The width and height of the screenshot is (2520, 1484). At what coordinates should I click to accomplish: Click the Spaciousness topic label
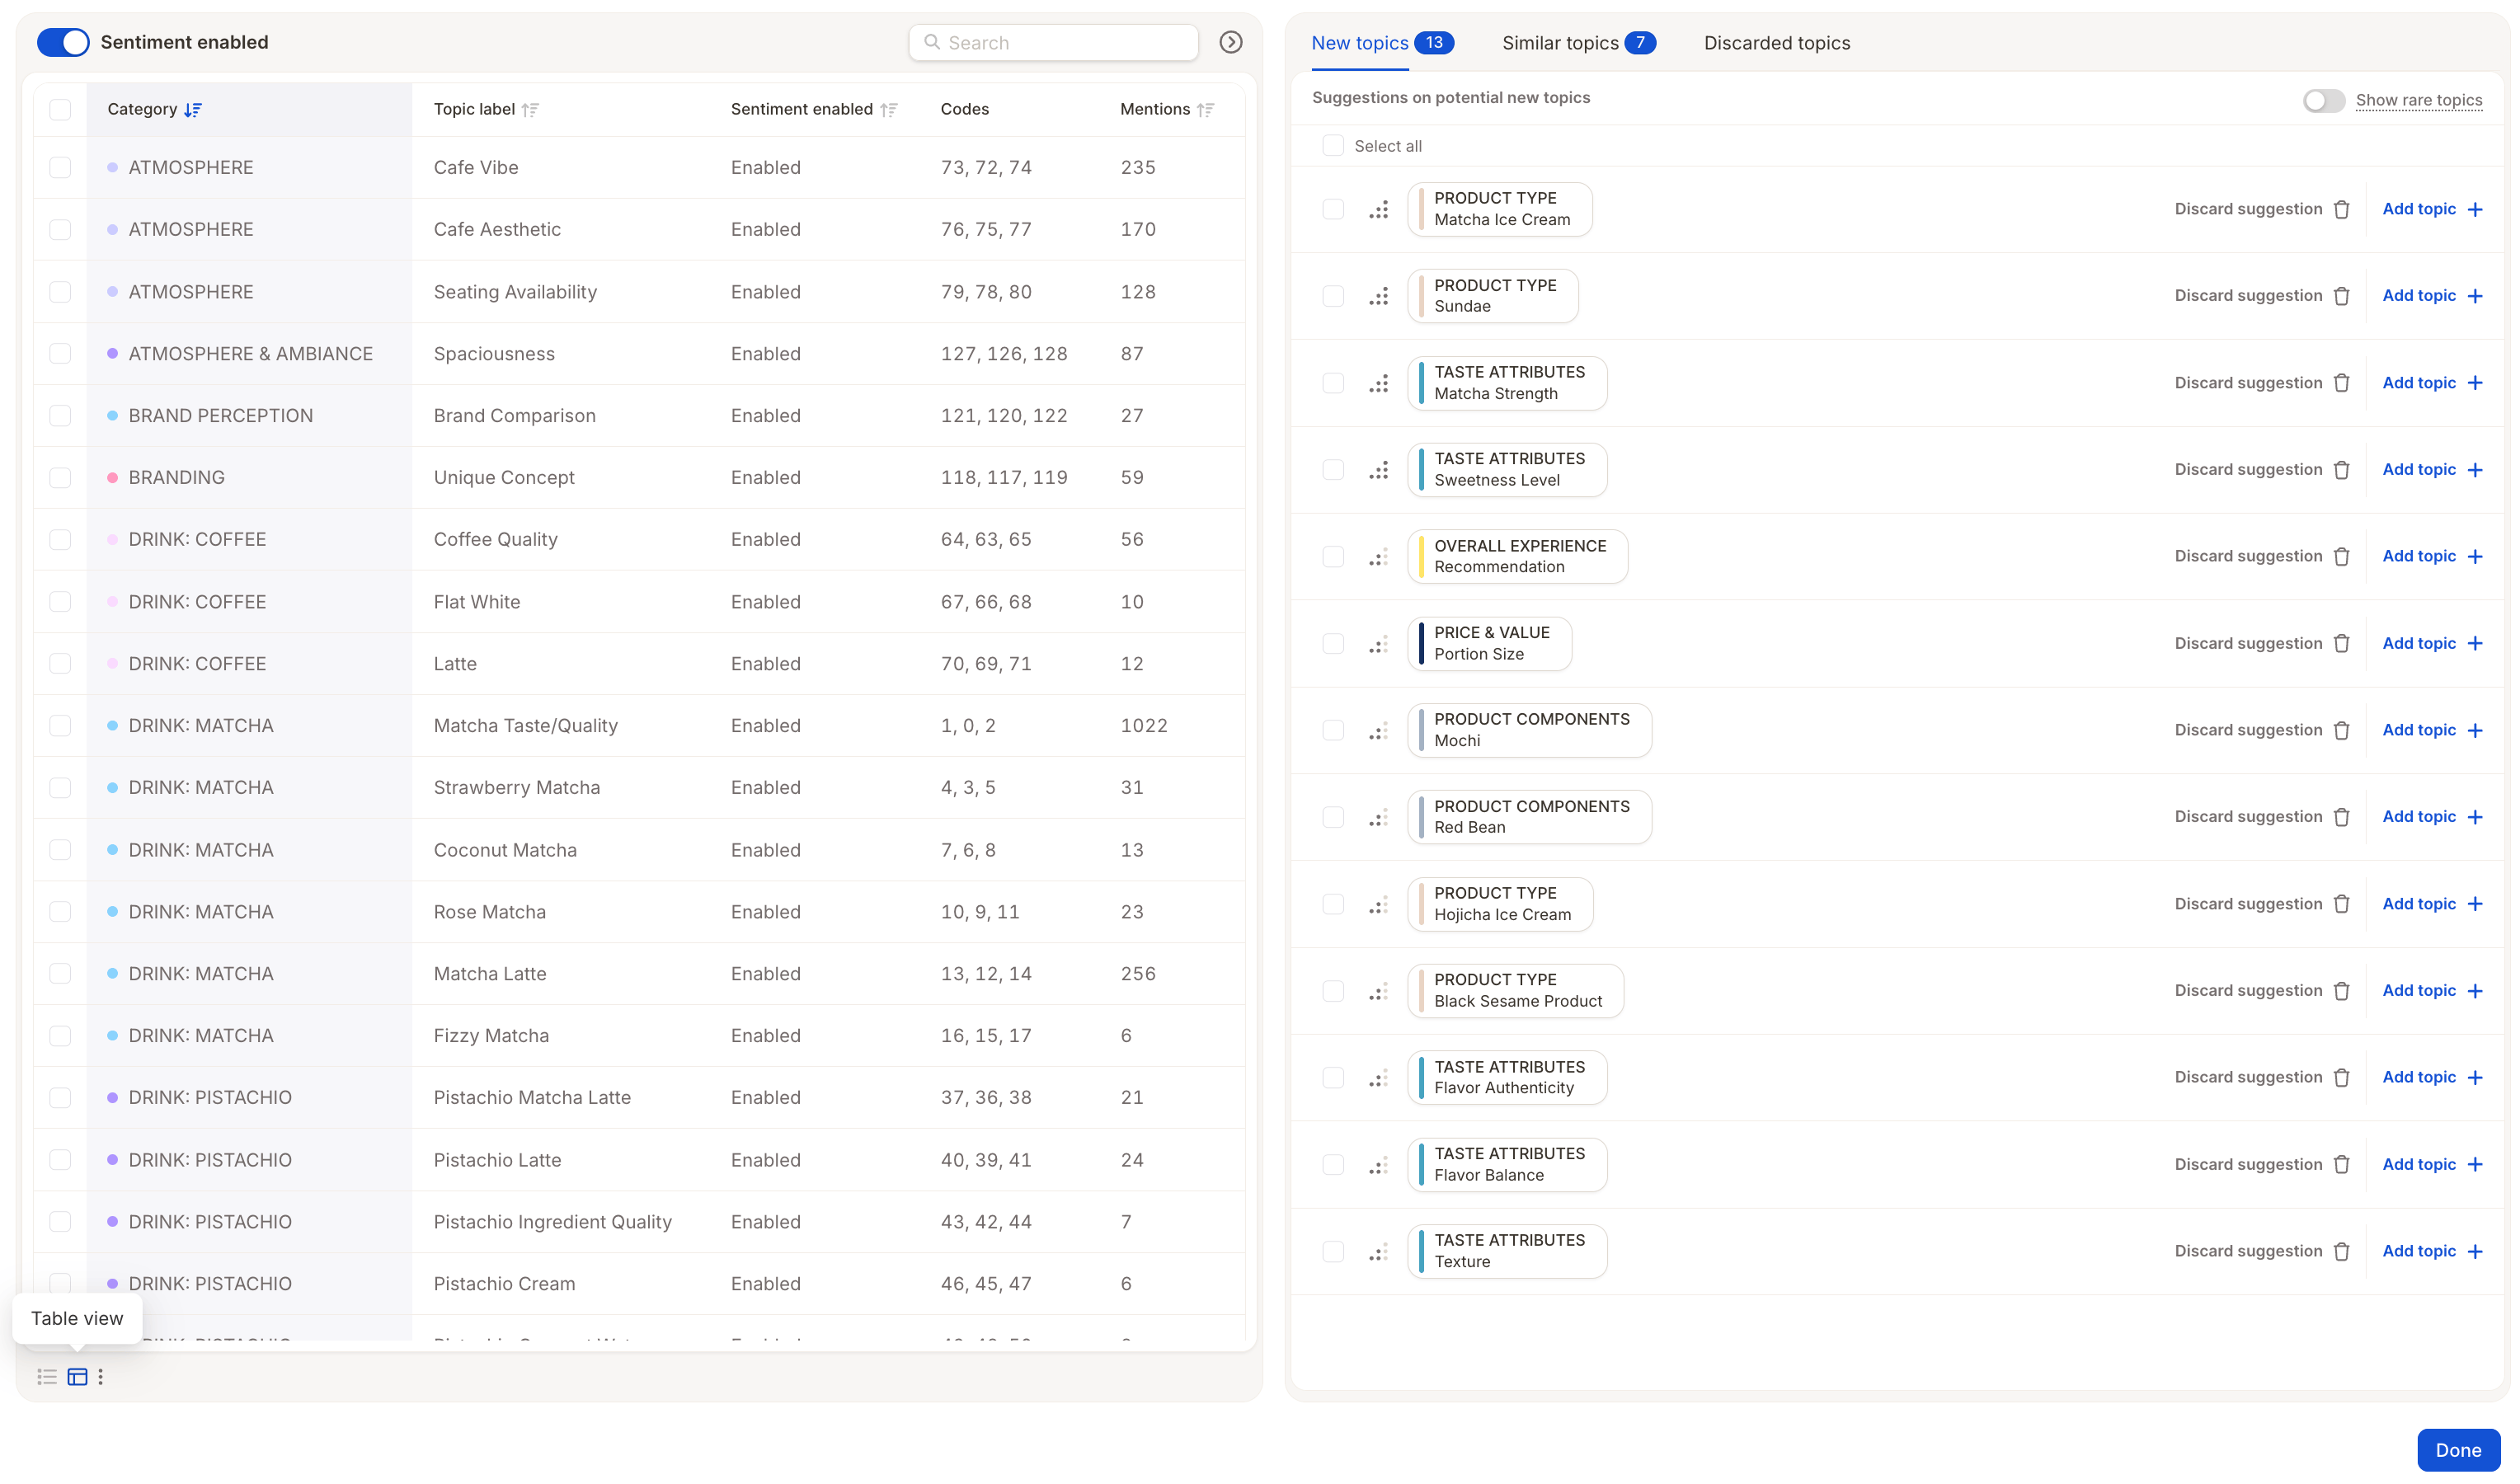(494, 353)
